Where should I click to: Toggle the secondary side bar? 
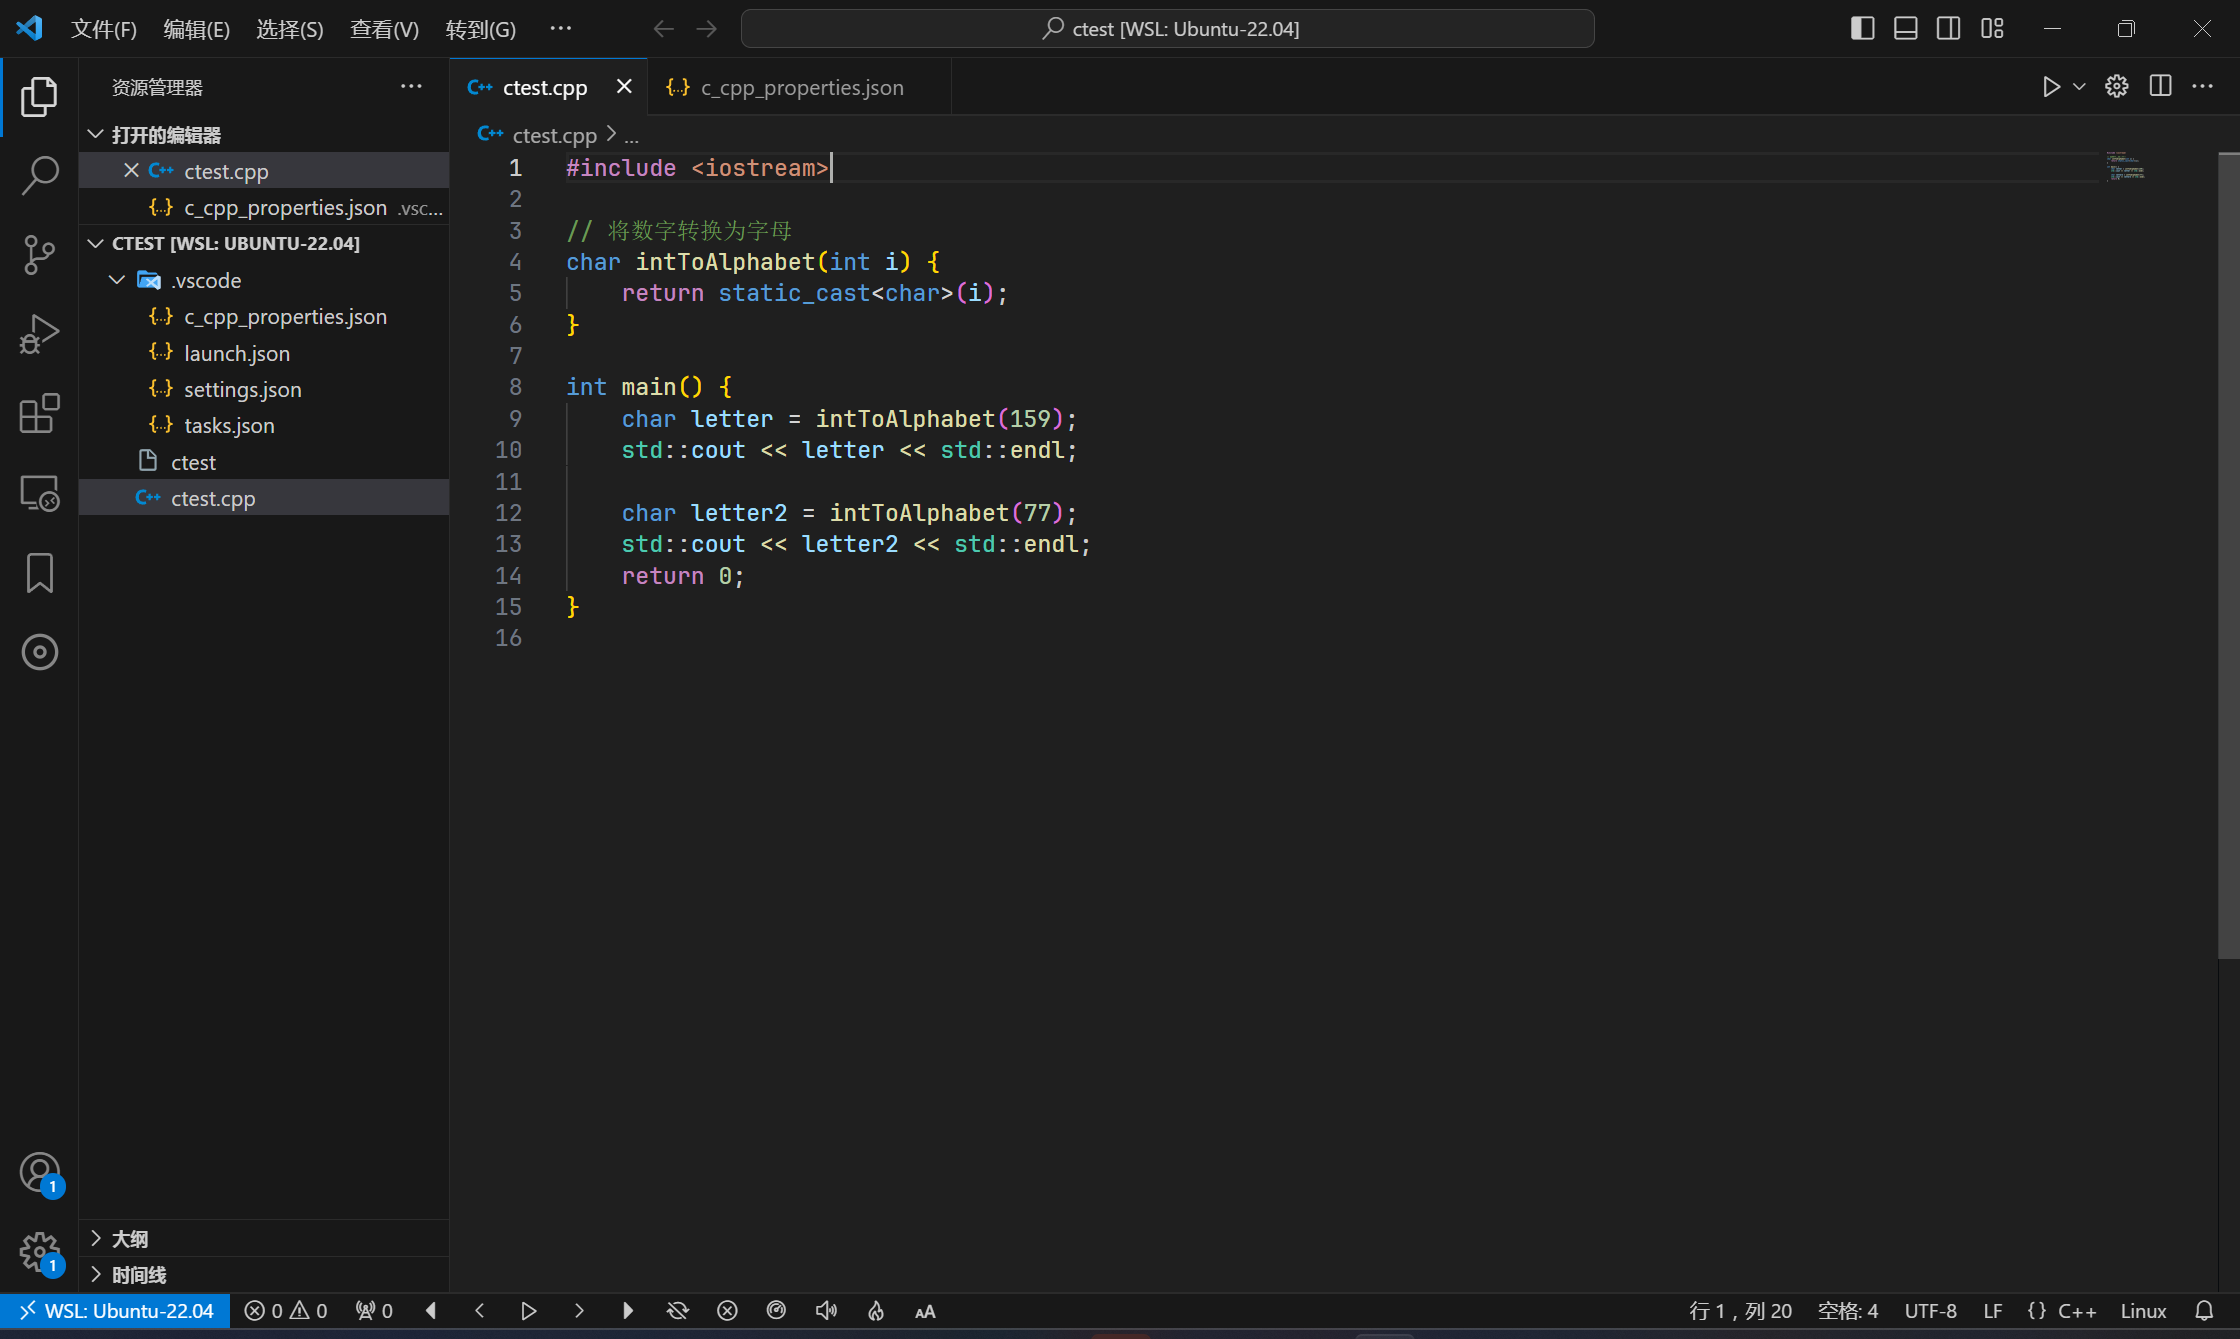(1949, 28)
